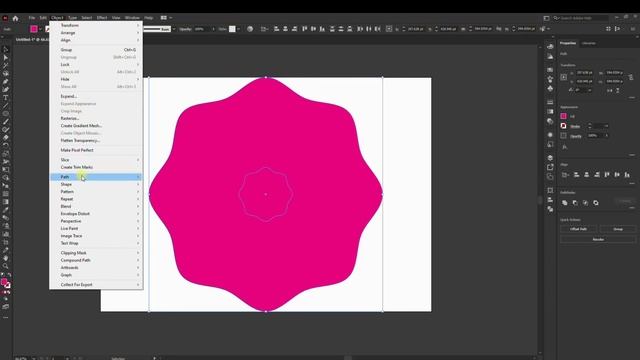Select the Selection tool arrow
Screen dimensions: 640x360
point(5,49)
